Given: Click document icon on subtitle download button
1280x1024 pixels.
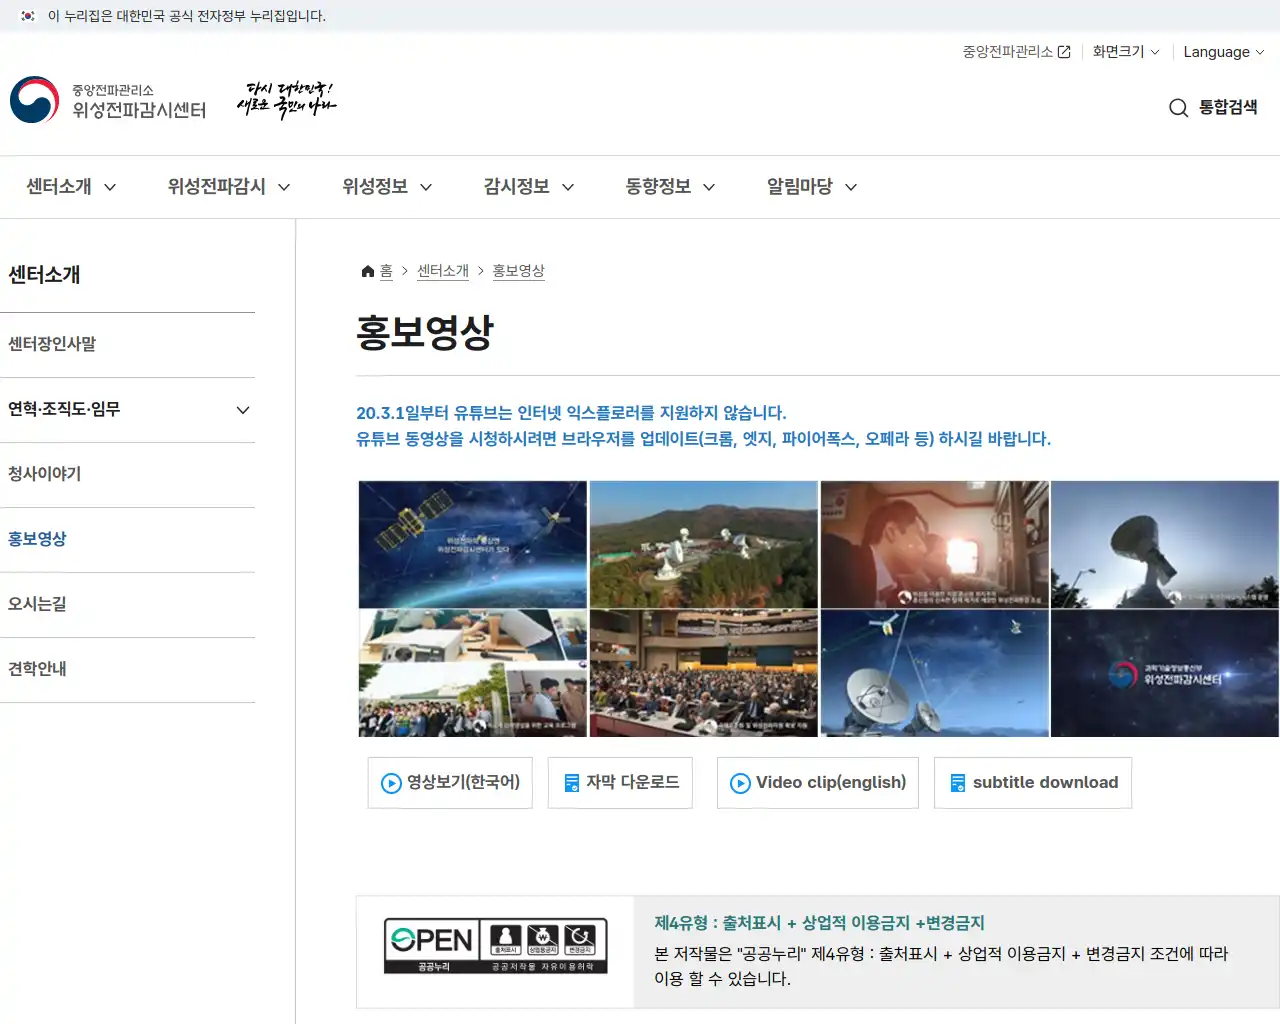Looking at the screenshot, I should pos(958,783).
